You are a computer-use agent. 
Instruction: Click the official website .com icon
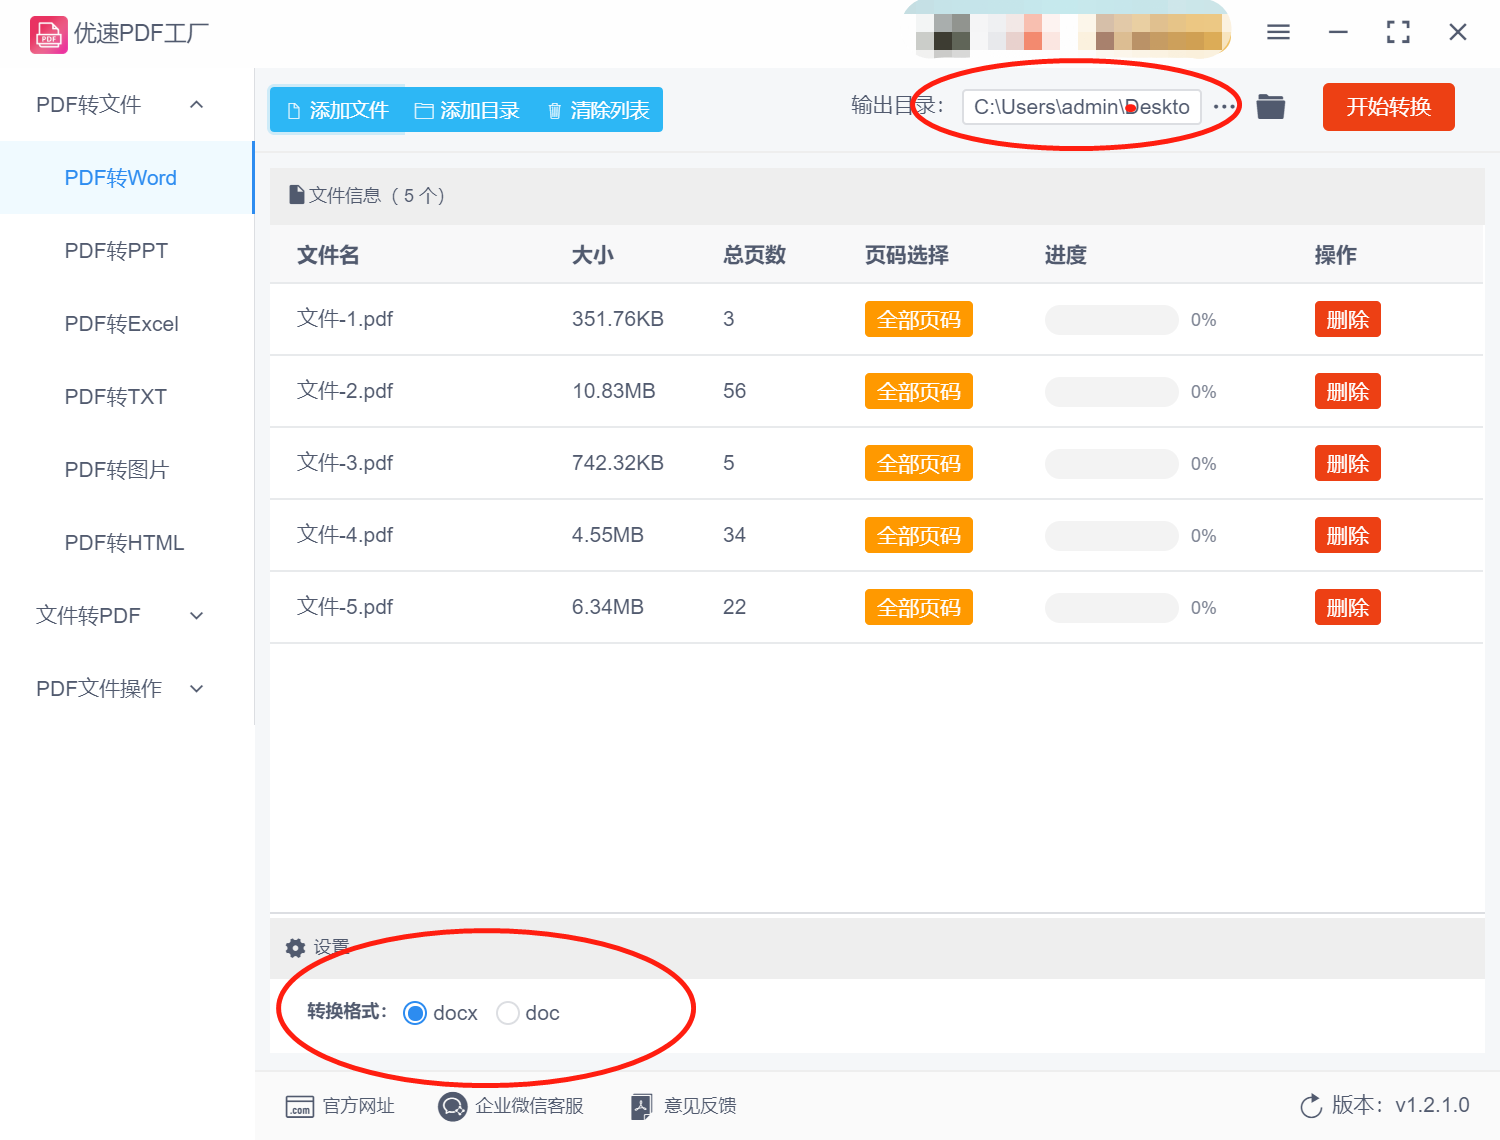click(x=299, y=1106)
